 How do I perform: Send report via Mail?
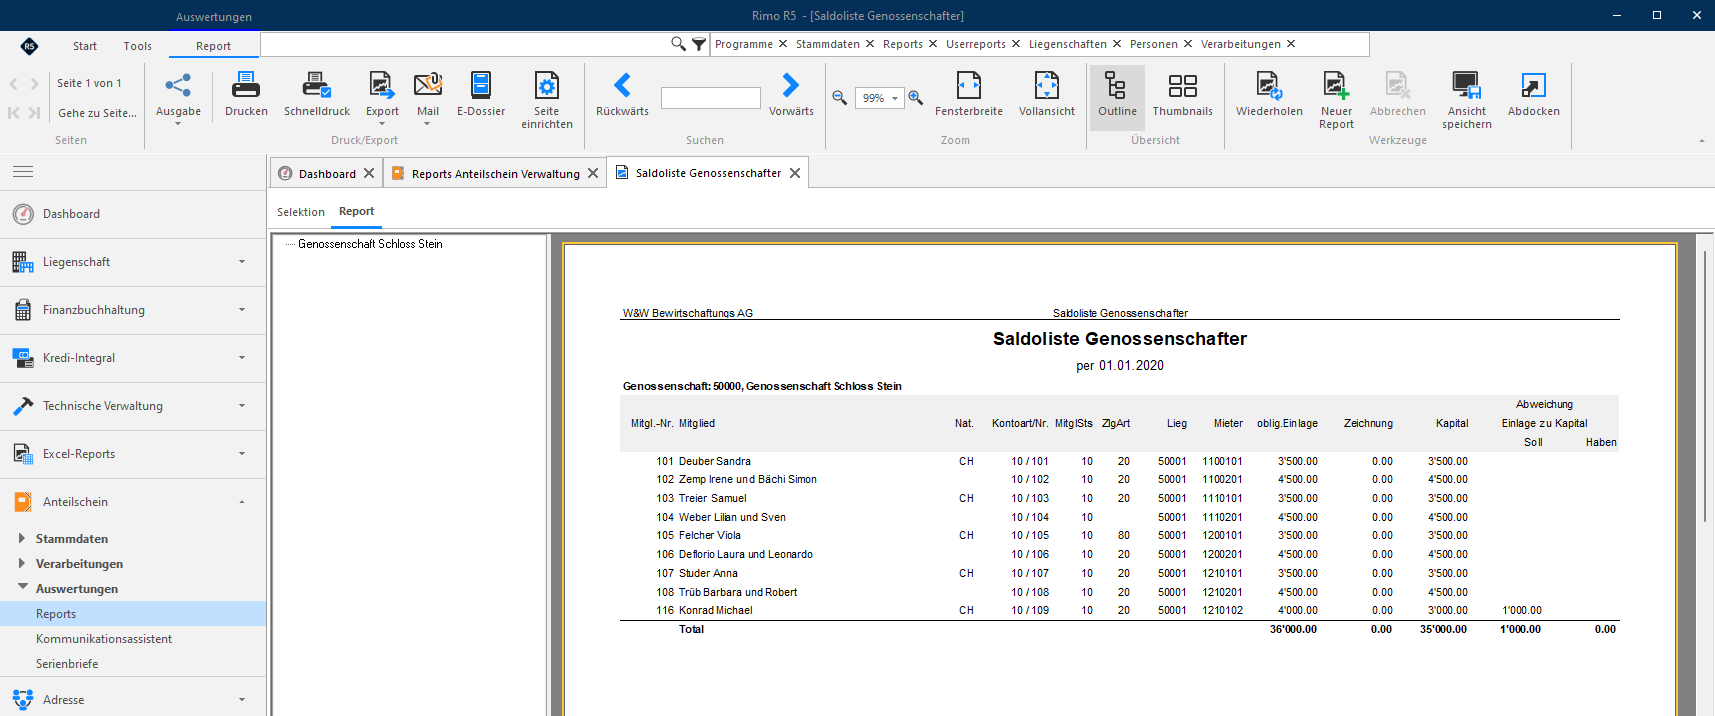click(428, 98)
